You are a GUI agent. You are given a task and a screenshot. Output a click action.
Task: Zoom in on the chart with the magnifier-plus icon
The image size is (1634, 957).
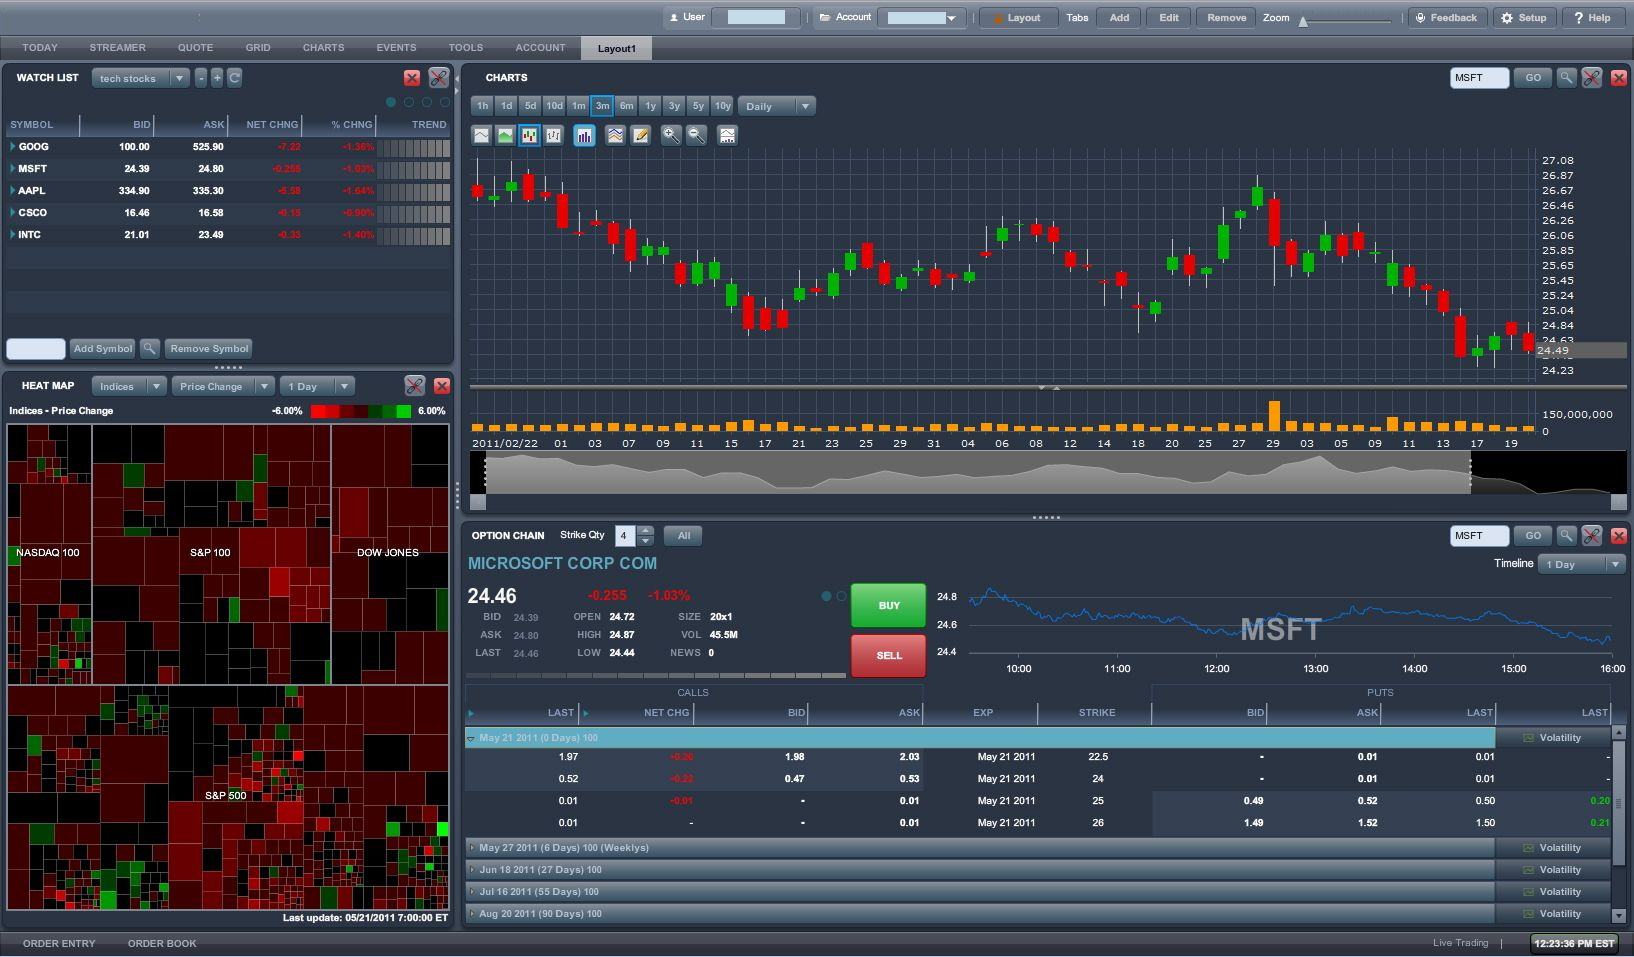point(671,135)
